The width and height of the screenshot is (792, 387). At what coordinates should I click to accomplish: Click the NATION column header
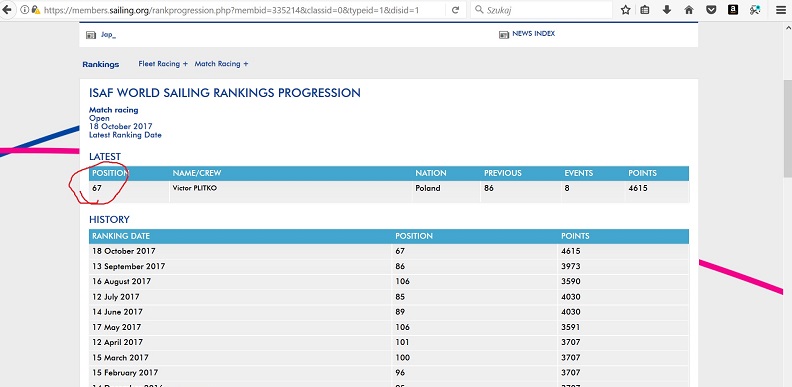pos(431,173)
